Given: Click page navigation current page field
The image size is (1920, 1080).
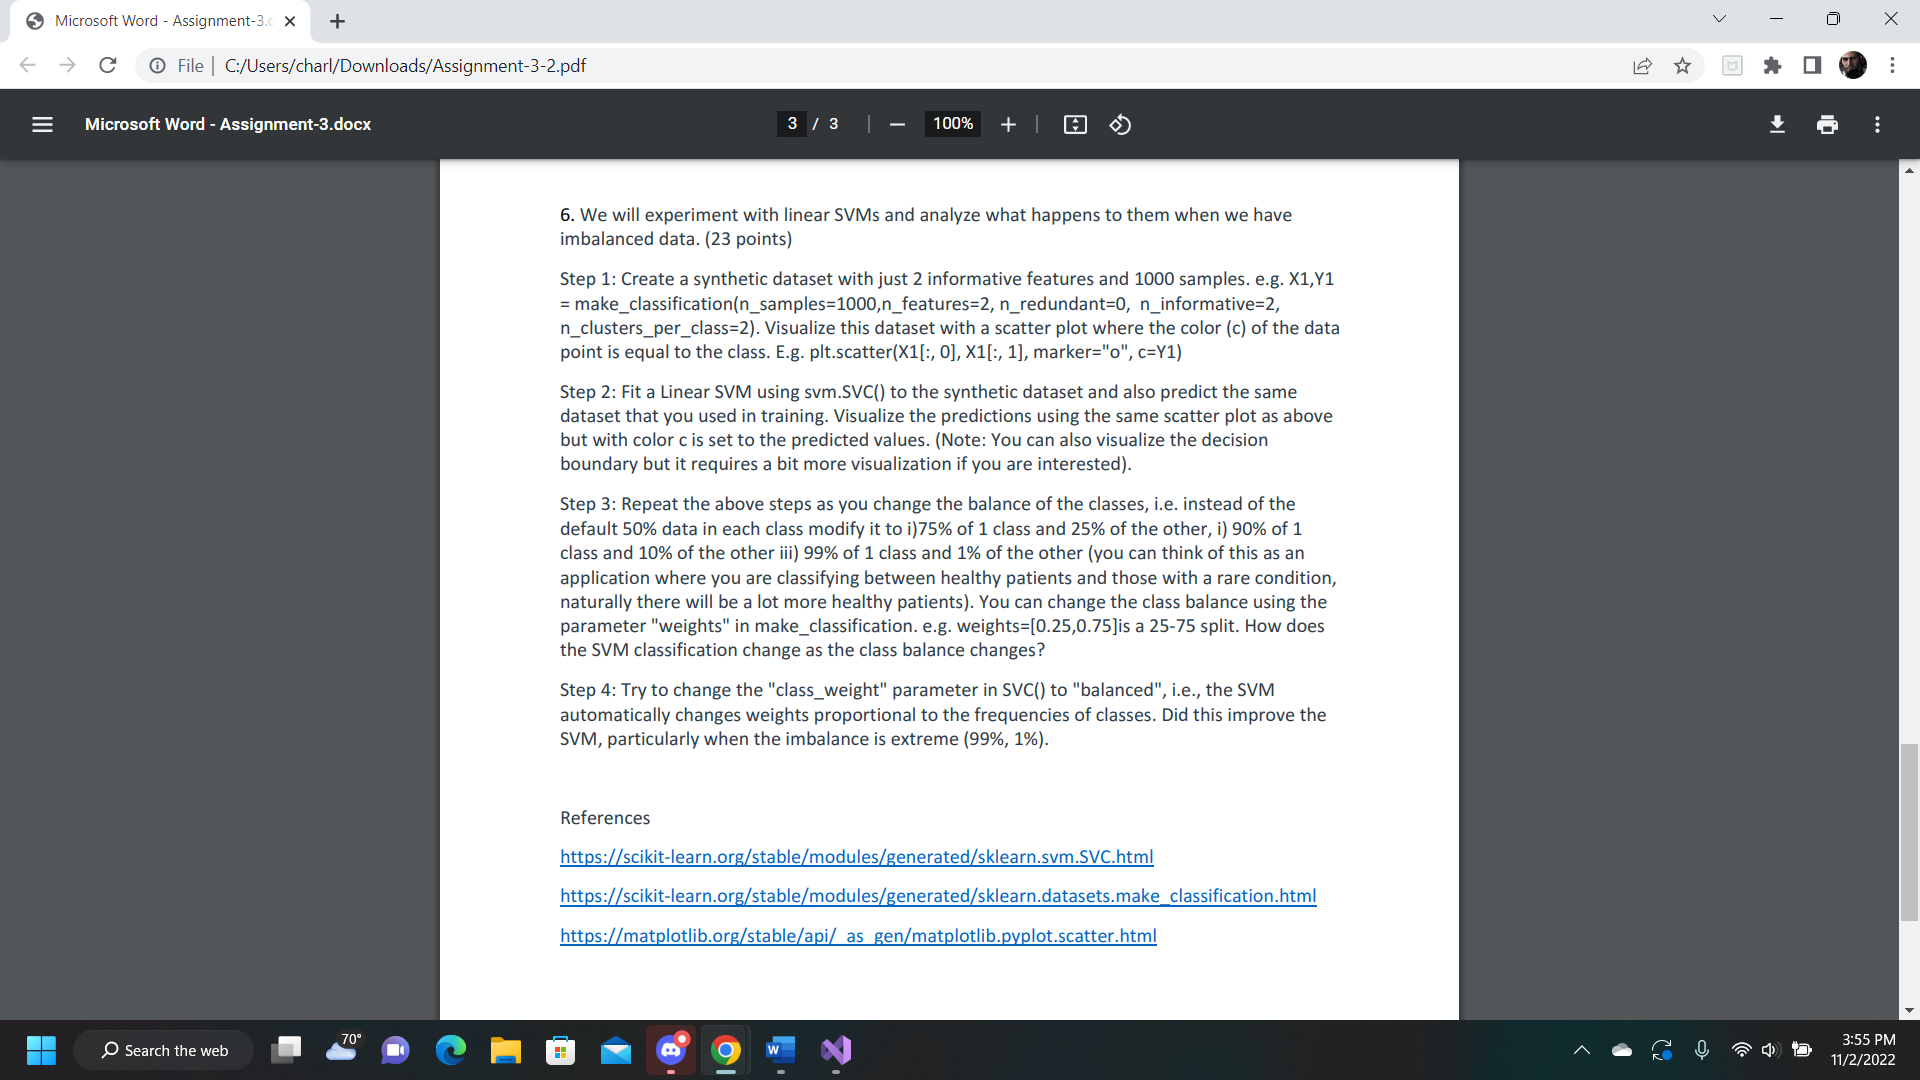Looking at the screenshot, I should (x=791, y=124).
